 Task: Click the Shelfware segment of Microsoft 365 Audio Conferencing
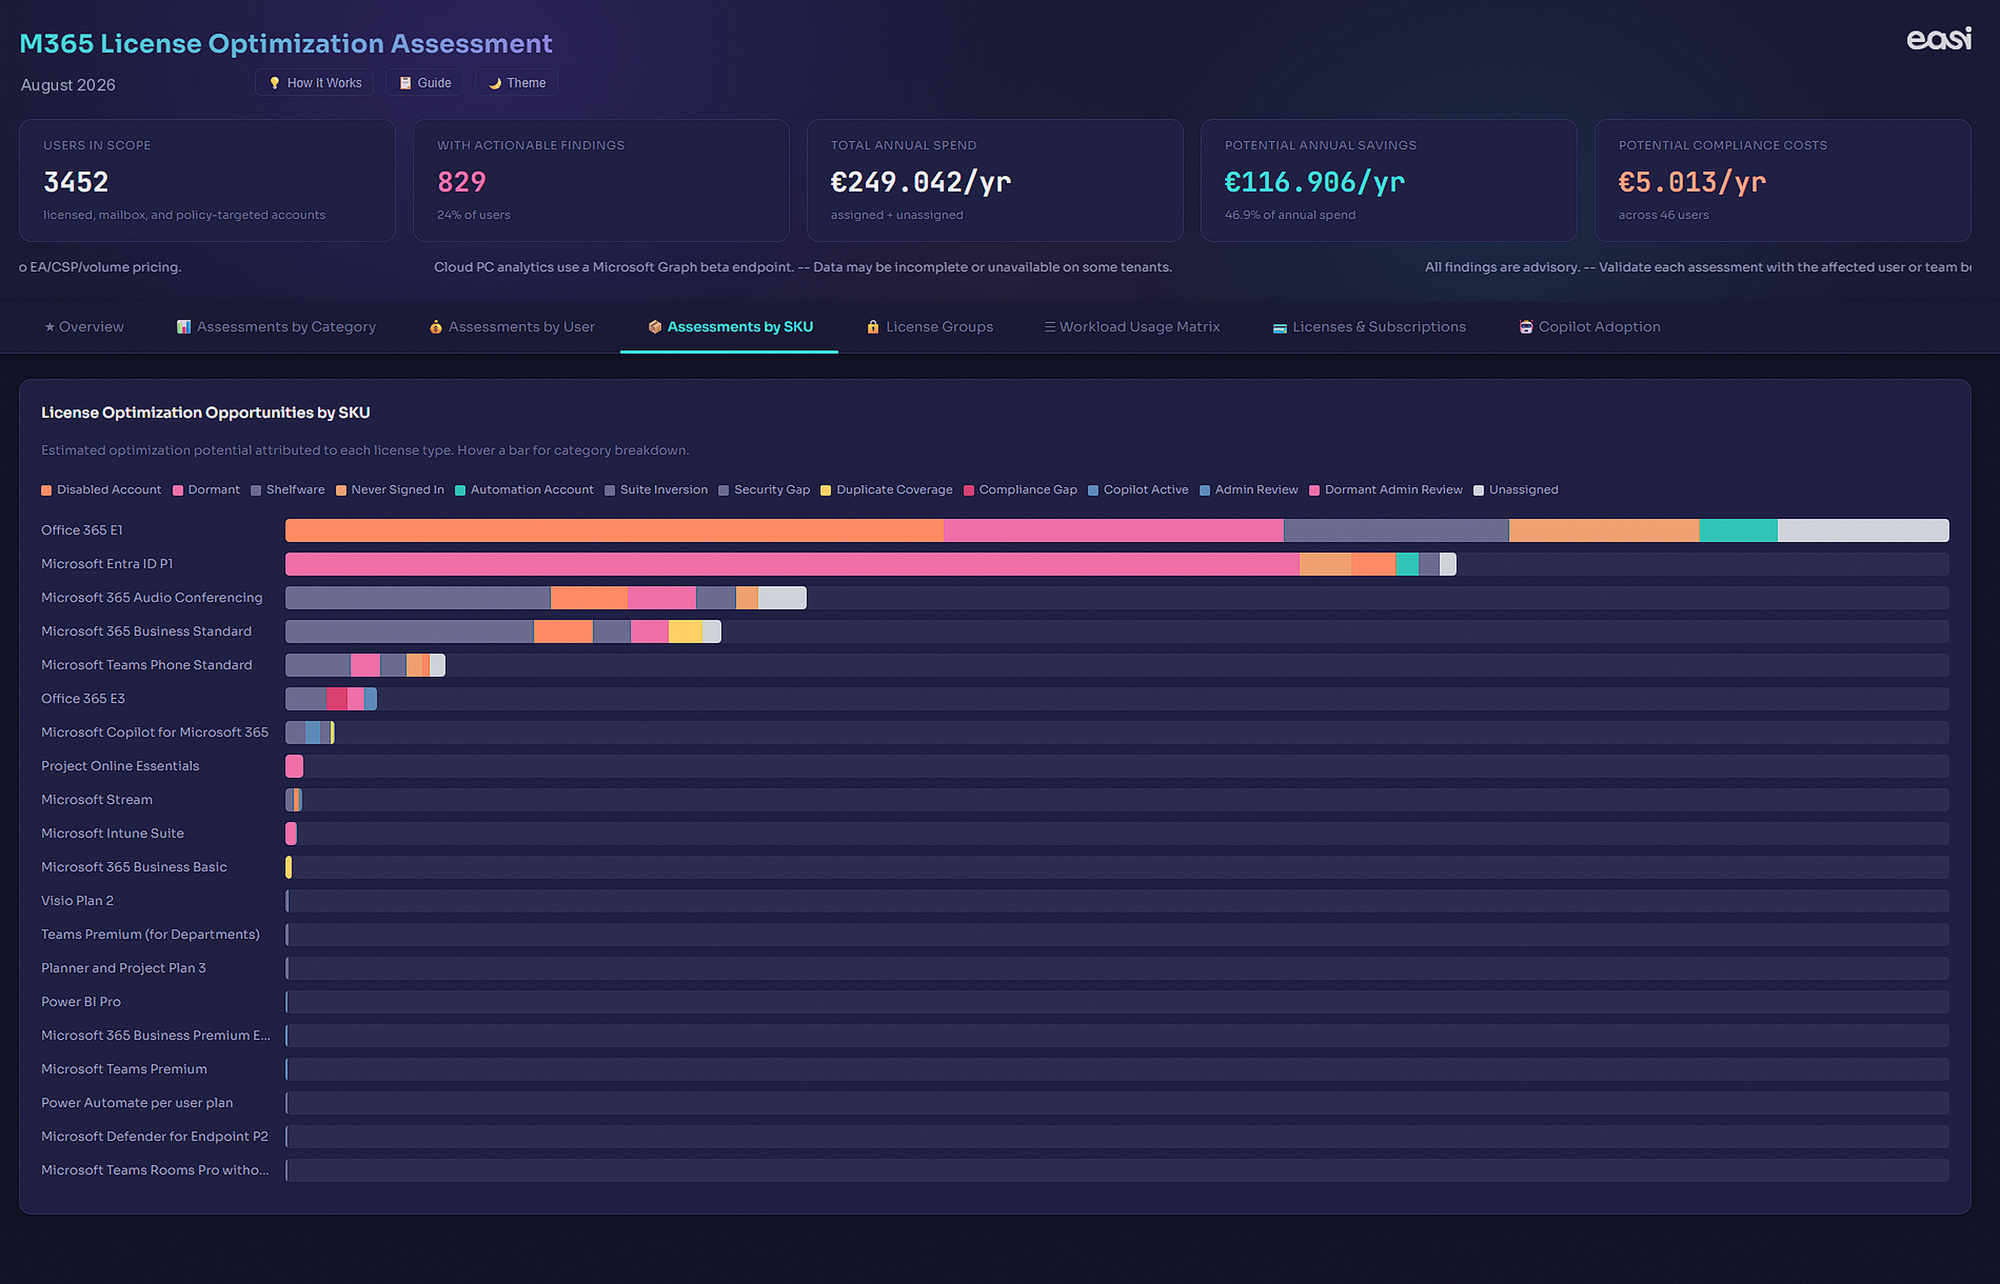click(418, 598)
